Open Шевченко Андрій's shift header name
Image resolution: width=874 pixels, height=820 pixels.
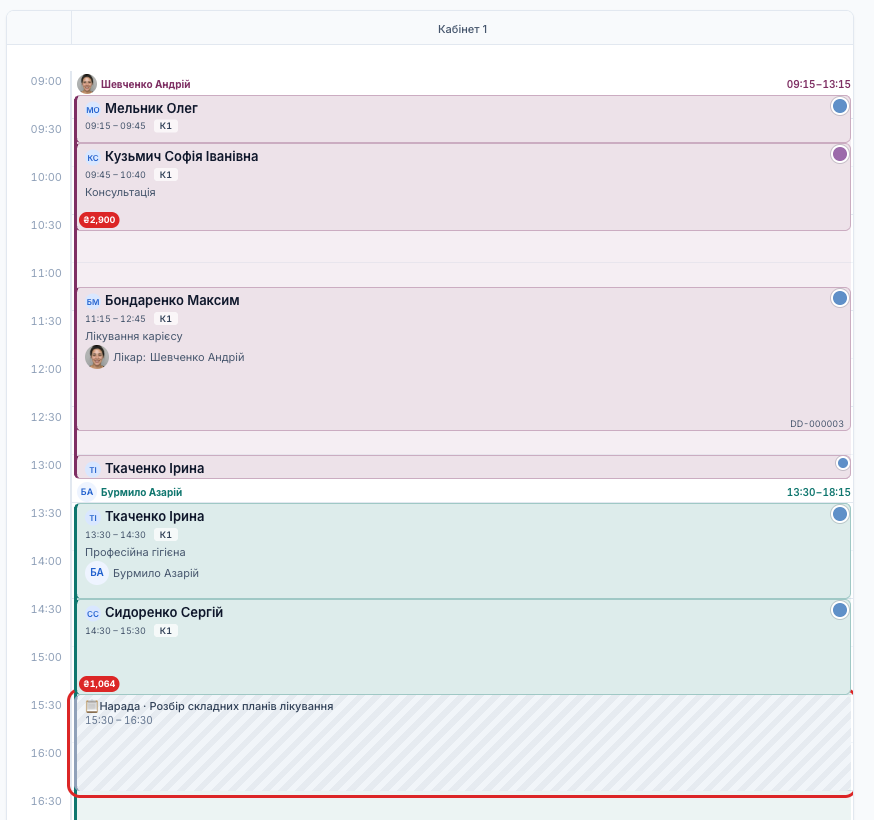click(x=145, y=84)
